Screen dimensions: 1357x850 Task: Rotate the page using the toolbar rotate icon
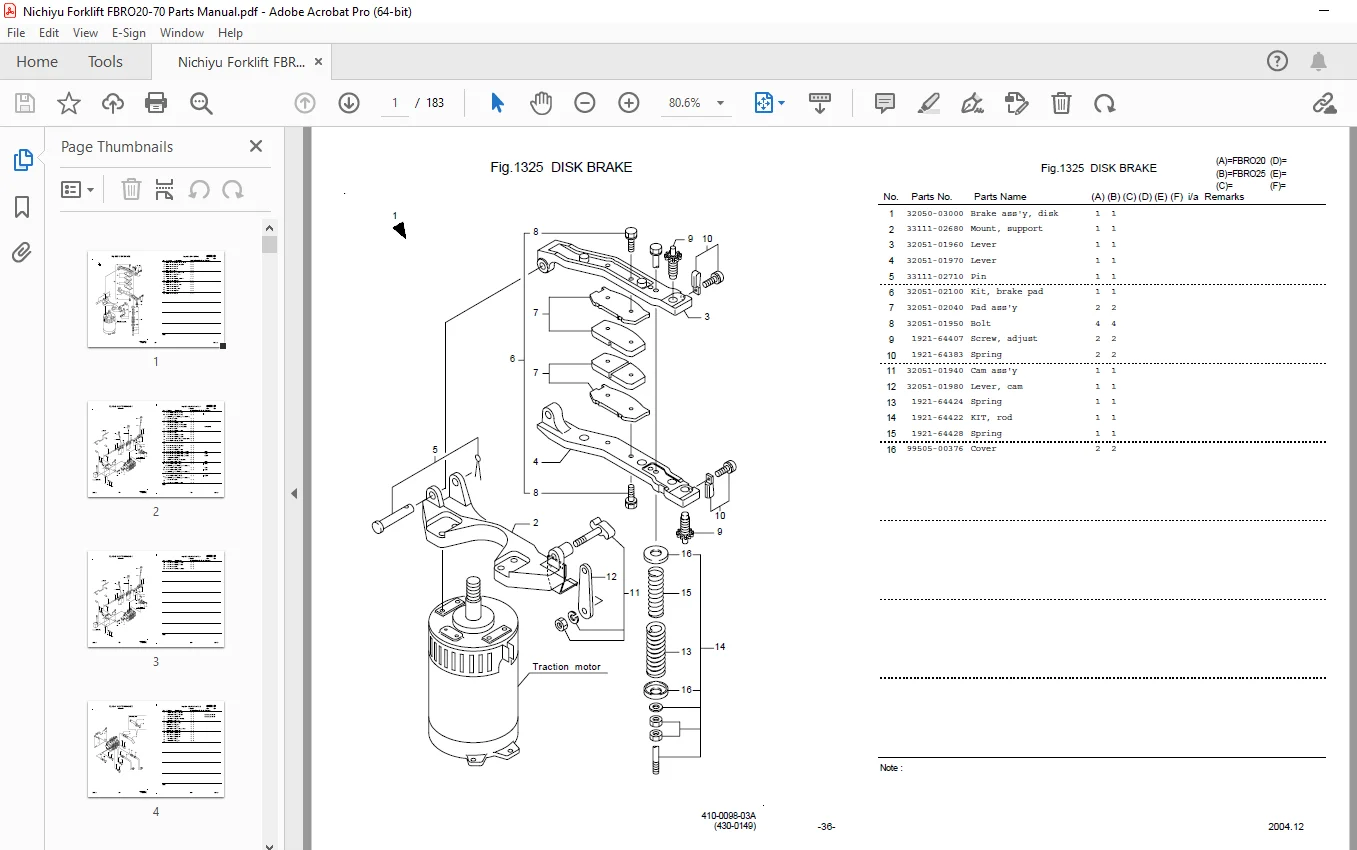[x=1105, y=103]
